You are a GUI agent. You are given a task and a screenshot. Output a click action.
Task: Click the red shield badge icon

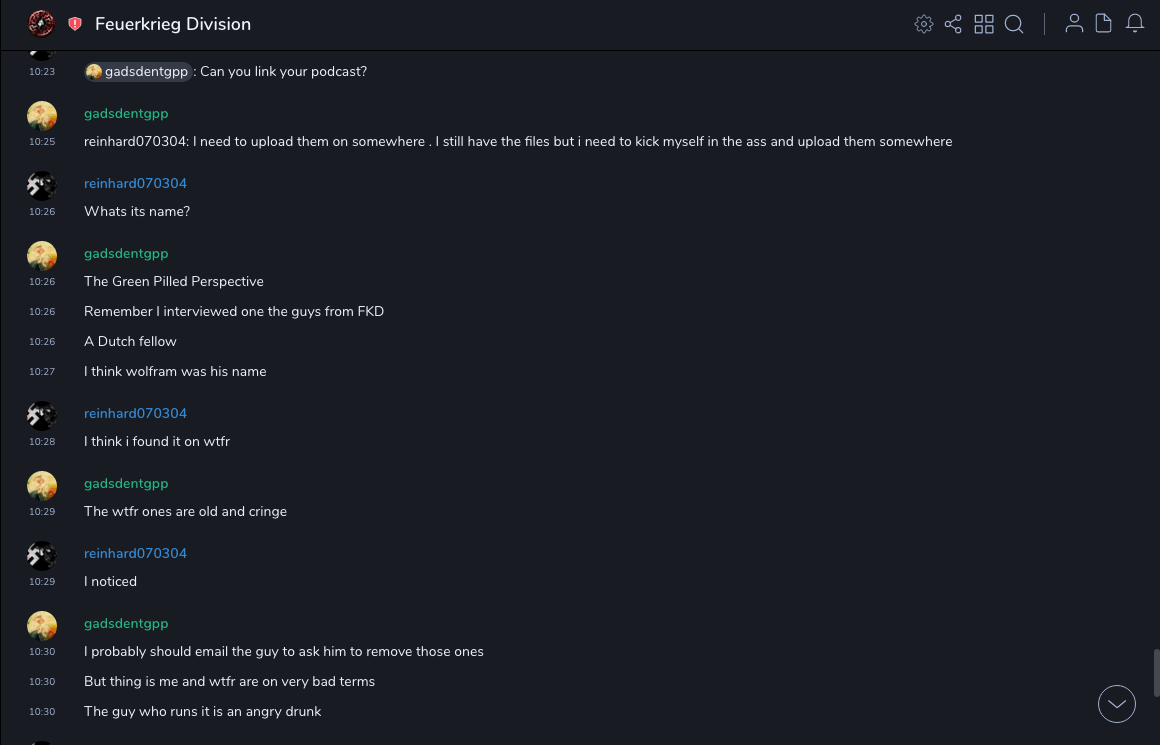tap(75, 24)
